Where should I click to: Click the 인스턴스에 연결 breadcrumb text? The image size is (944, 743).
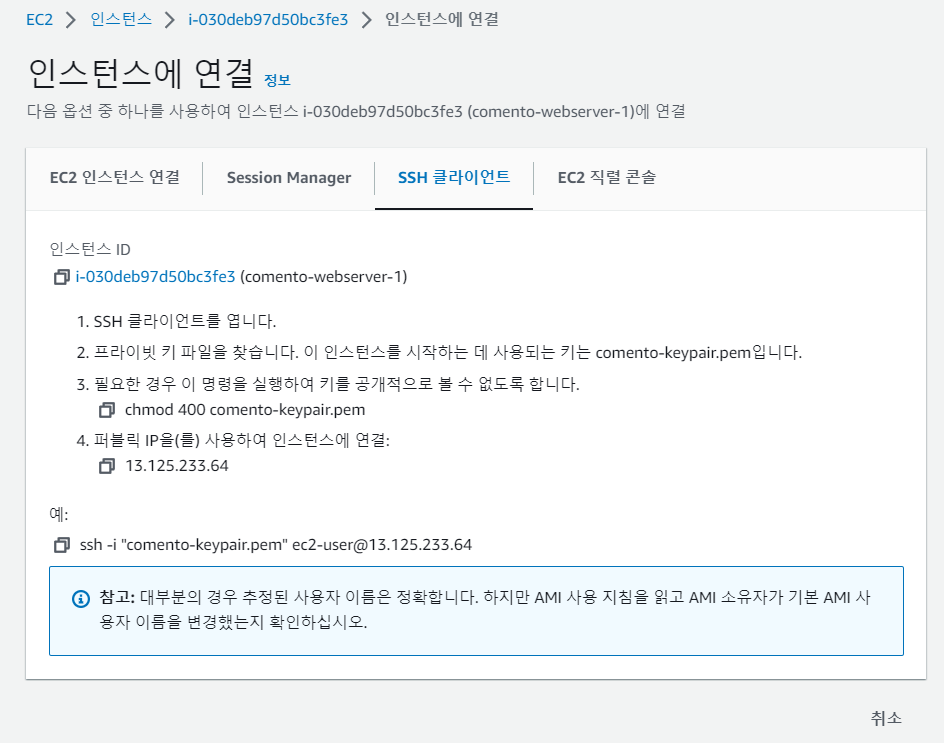click(x=442, y=20)
